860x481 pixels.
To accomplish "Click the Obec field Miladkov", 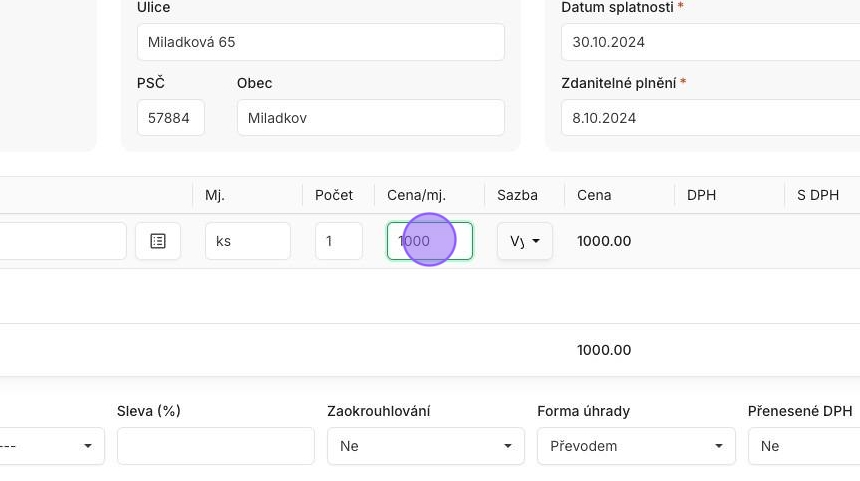I will tap(370, 118).
